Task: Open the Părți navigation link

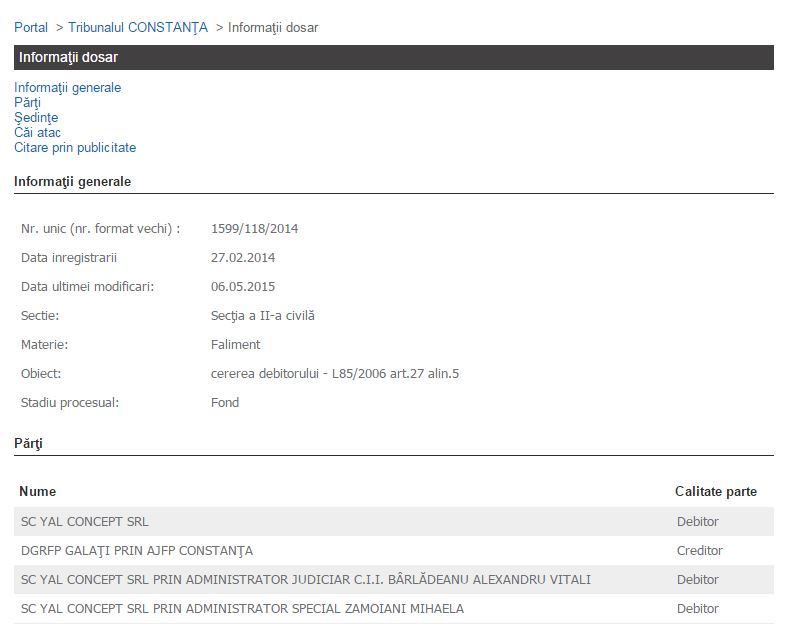Action: [x=27, y=103]
